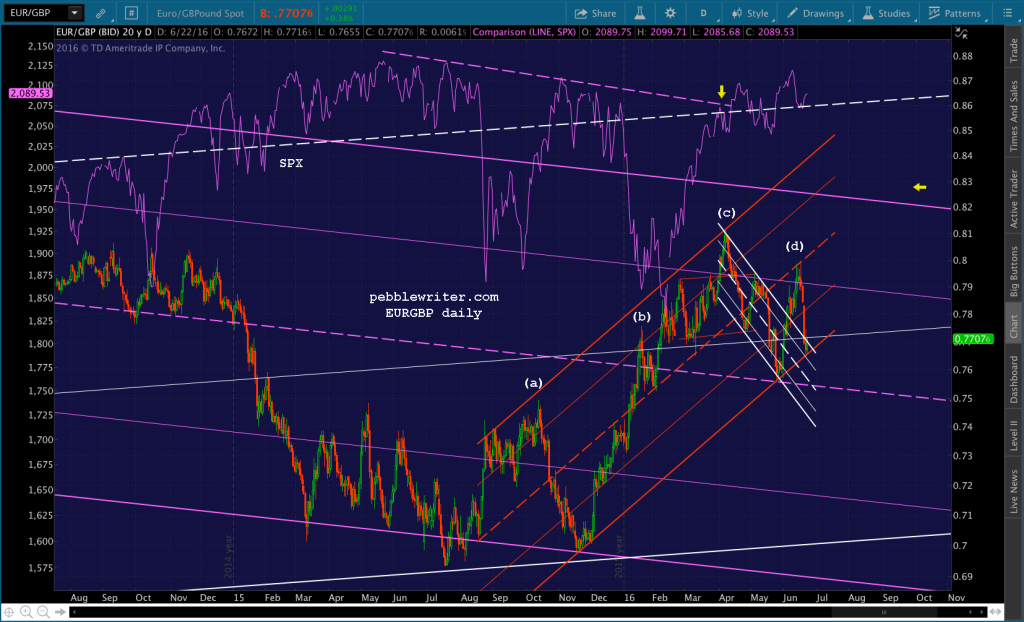Click the SPX chart label
1024x622 pixels.
coord(291,163)
